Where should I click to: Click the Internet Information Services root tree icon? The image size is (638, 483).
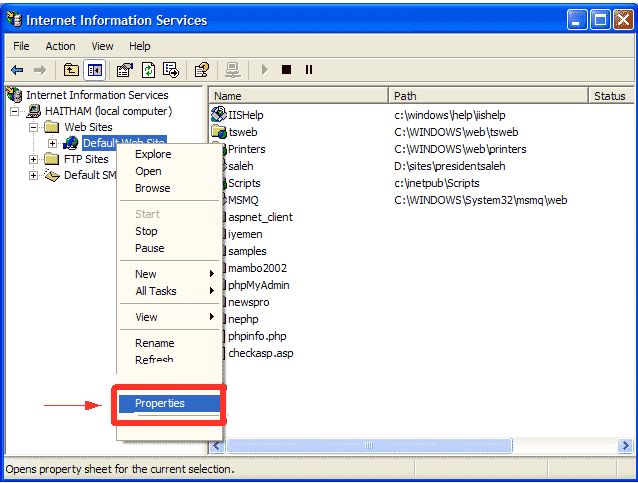(x=15, y=95)
